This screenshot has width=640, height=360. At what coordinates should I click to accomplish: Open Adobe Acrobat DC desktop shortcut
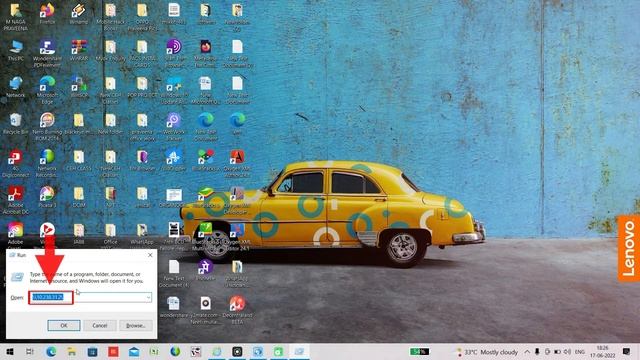pos(16,200)
